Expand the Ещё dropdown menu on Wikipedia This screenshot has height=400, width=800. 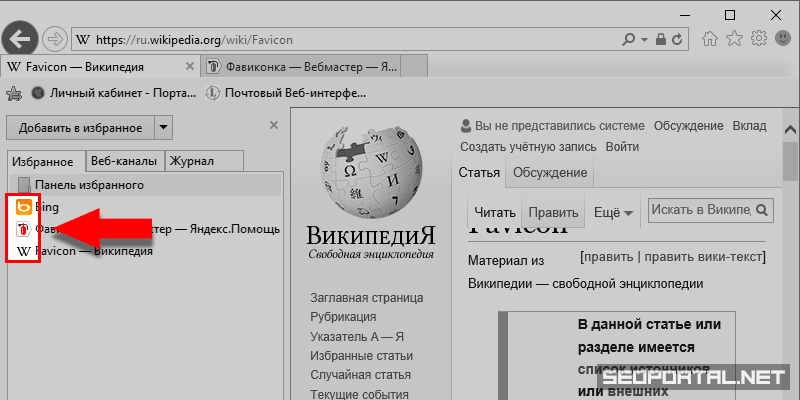[x=614, y=213]
